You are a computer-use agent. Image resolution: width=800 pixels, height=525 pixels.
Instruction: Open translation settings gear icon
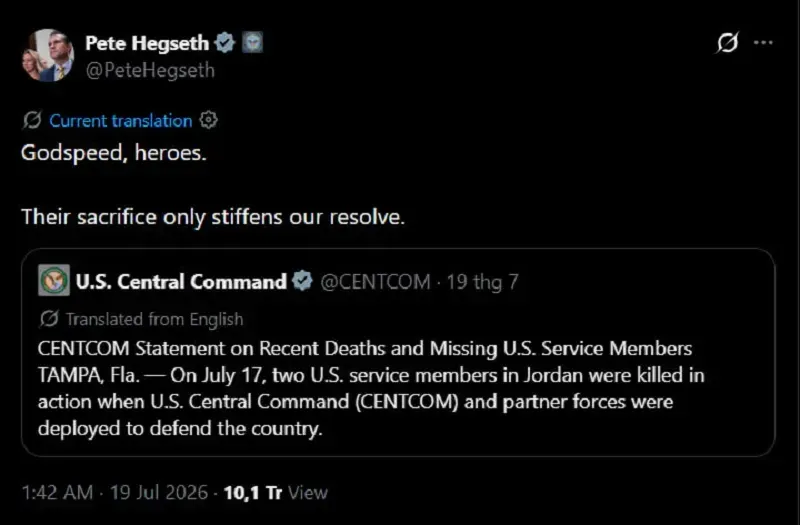[208, 120]
